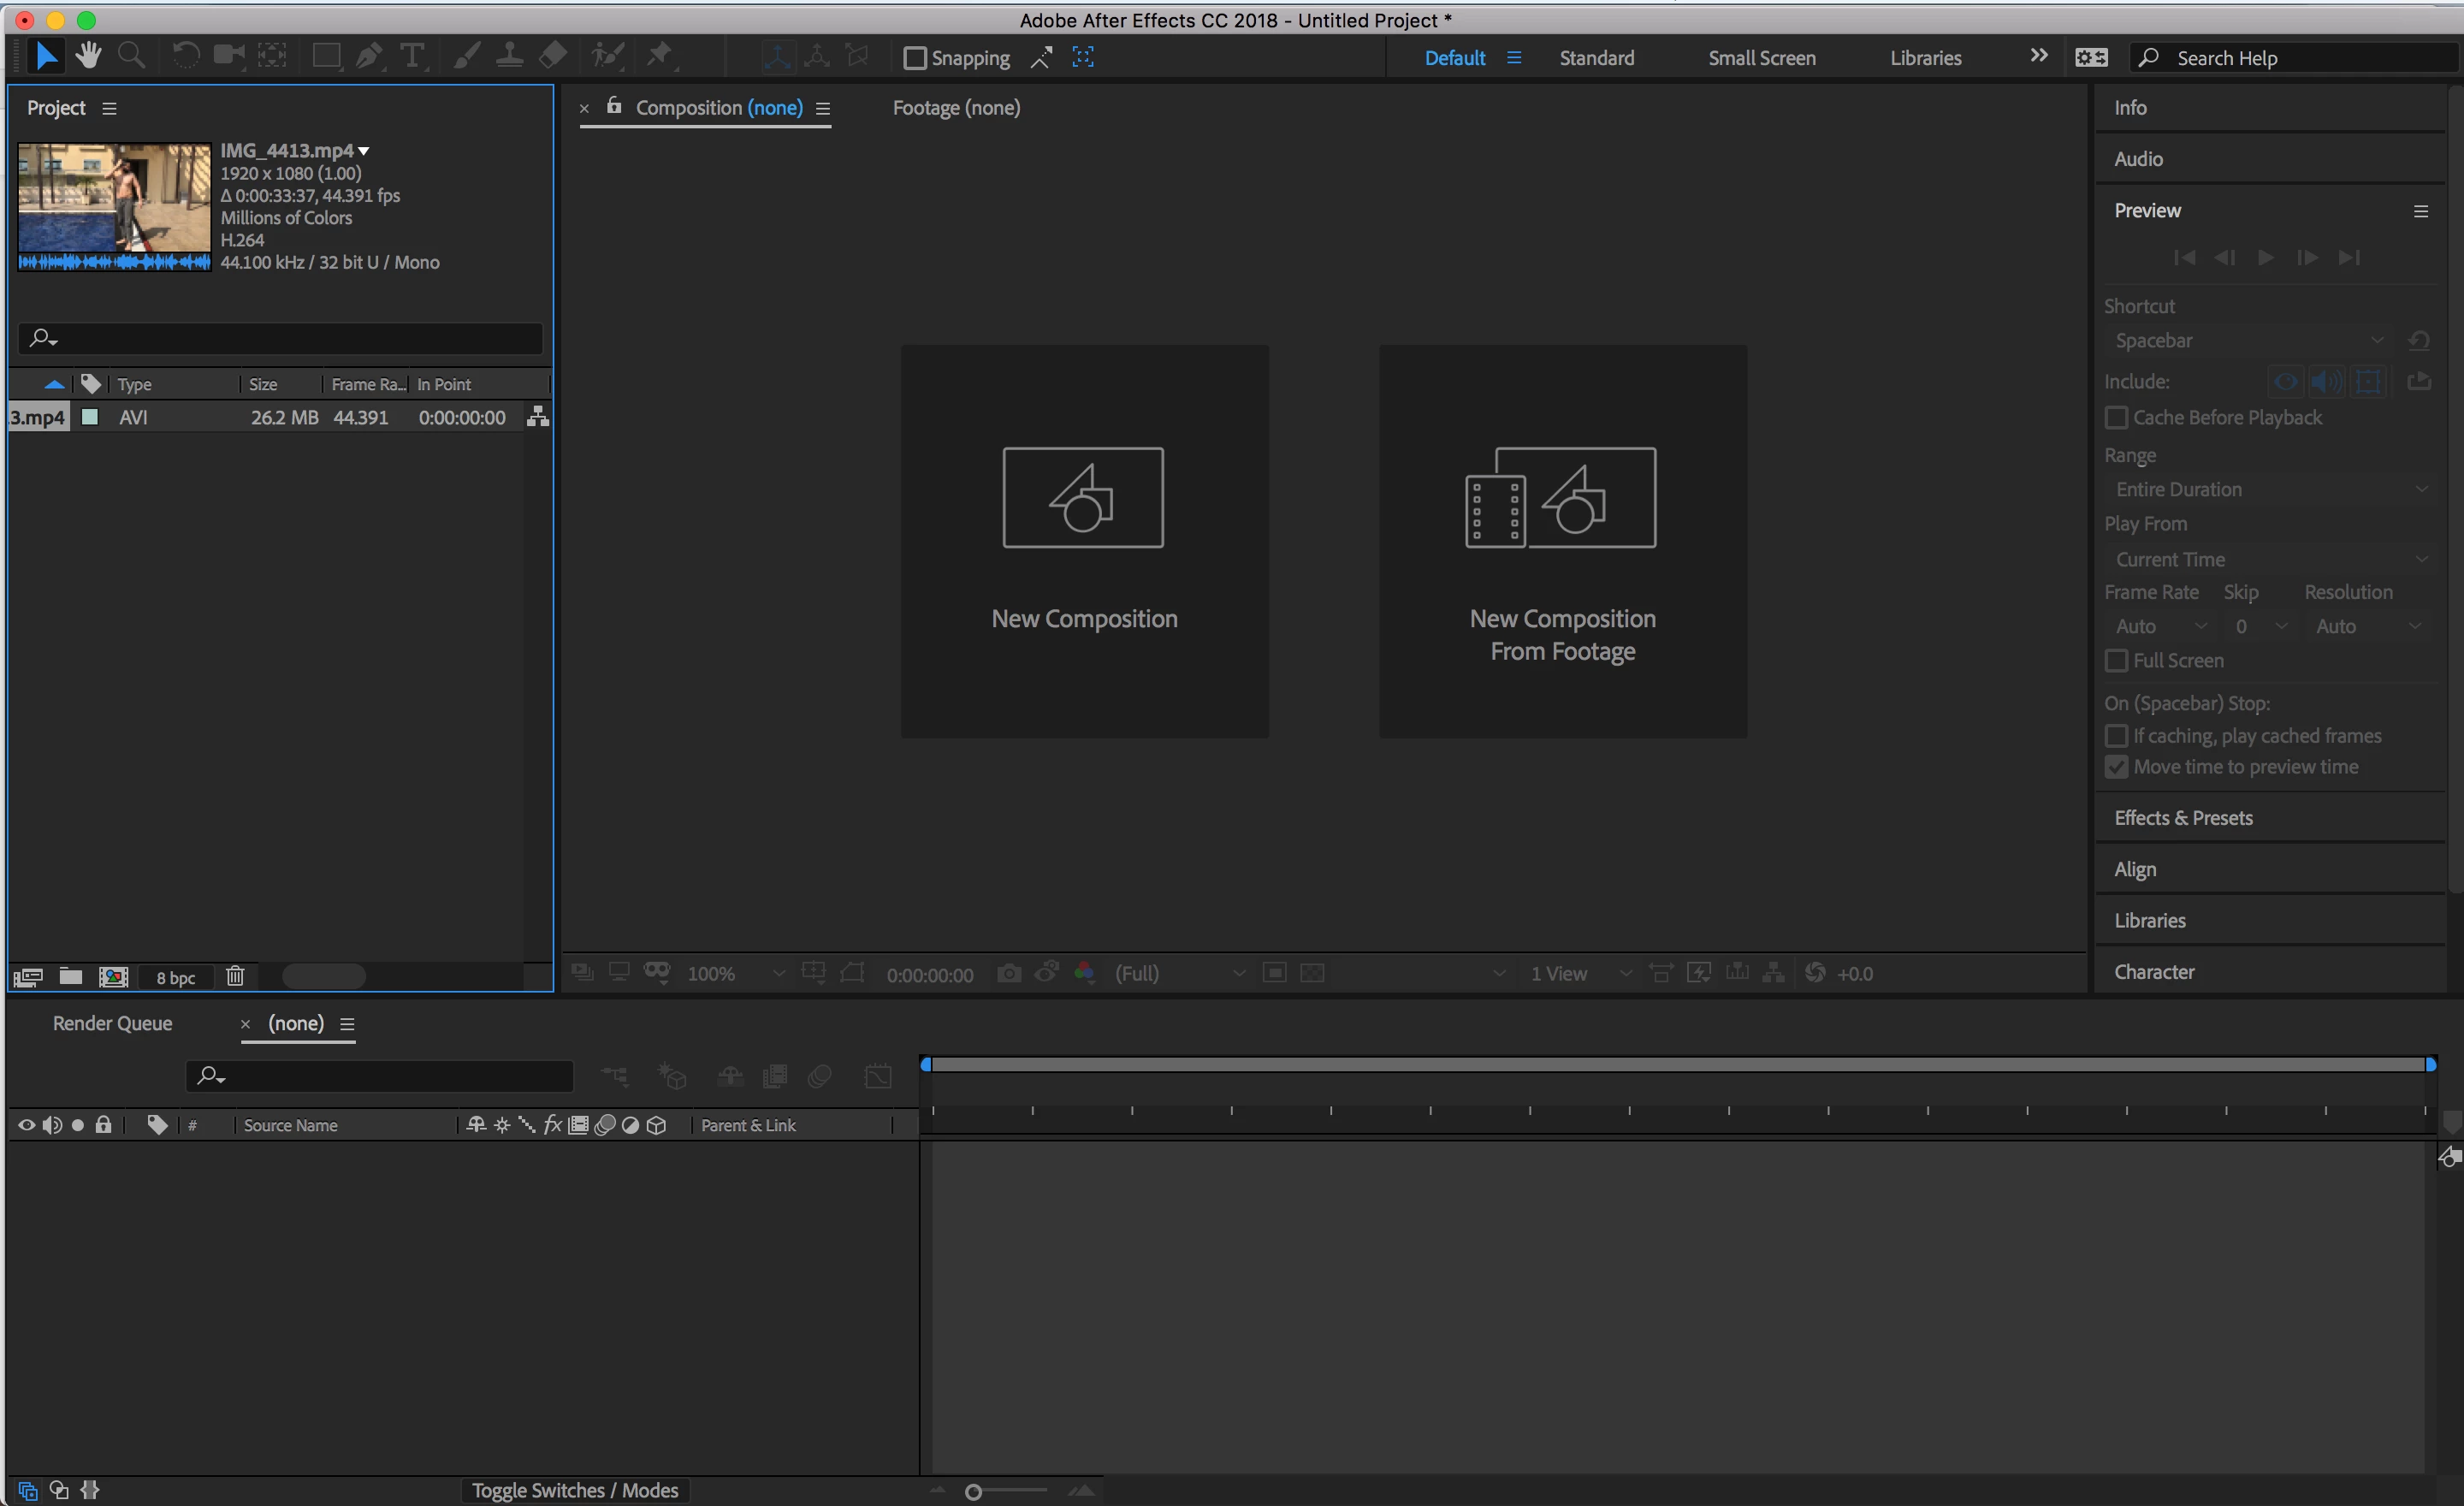Check Cache Before Playback option
This screenshot has width=2464, height=1506.
[x=2116, y=418]
